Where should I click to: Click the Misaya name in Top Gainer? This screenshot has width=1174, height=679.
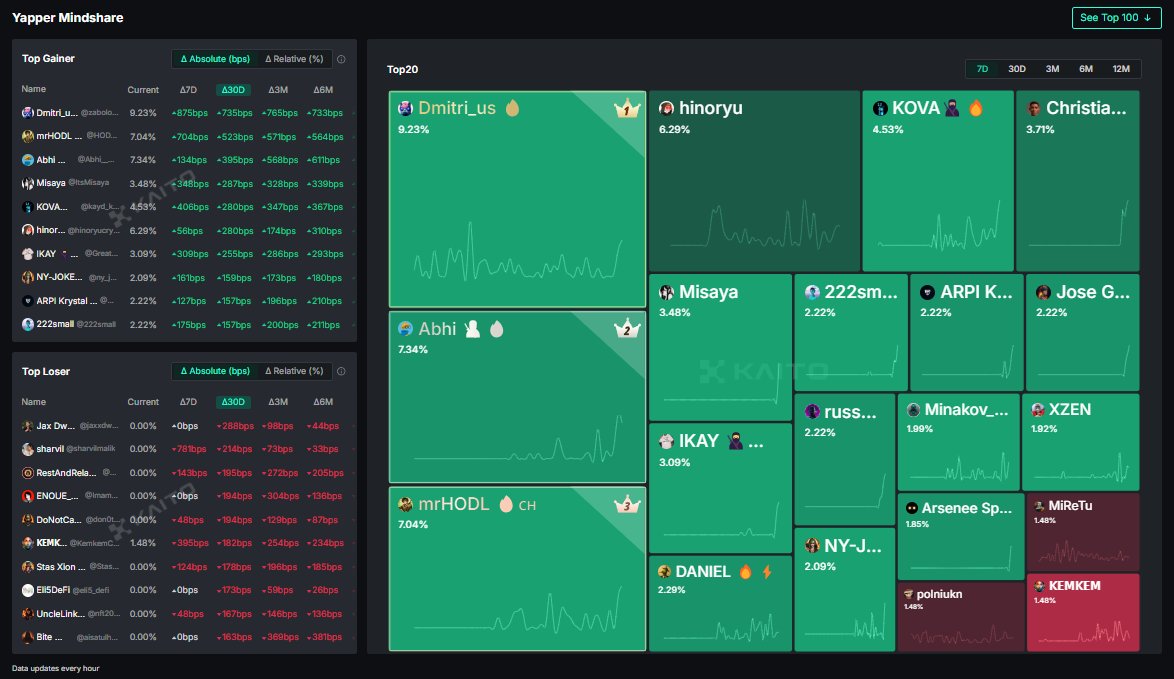[x=51, y=183]
